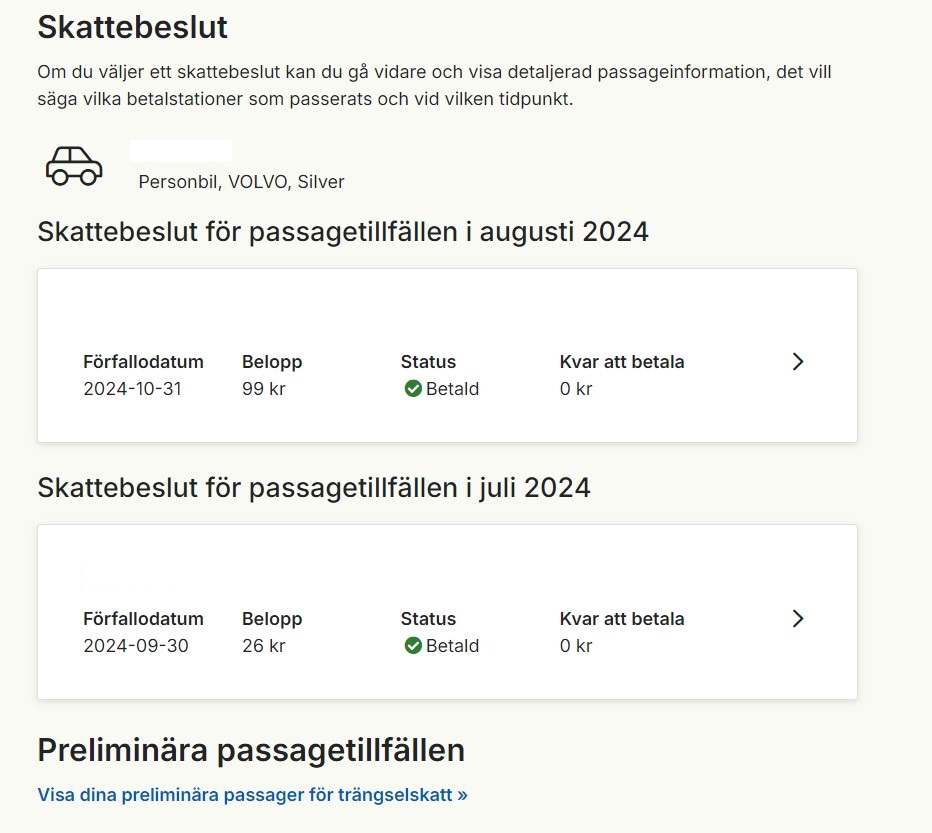
Task: Click heading for juli 2024 passagetillfällen
Action: pyautogui.click(x=314, y=488)
